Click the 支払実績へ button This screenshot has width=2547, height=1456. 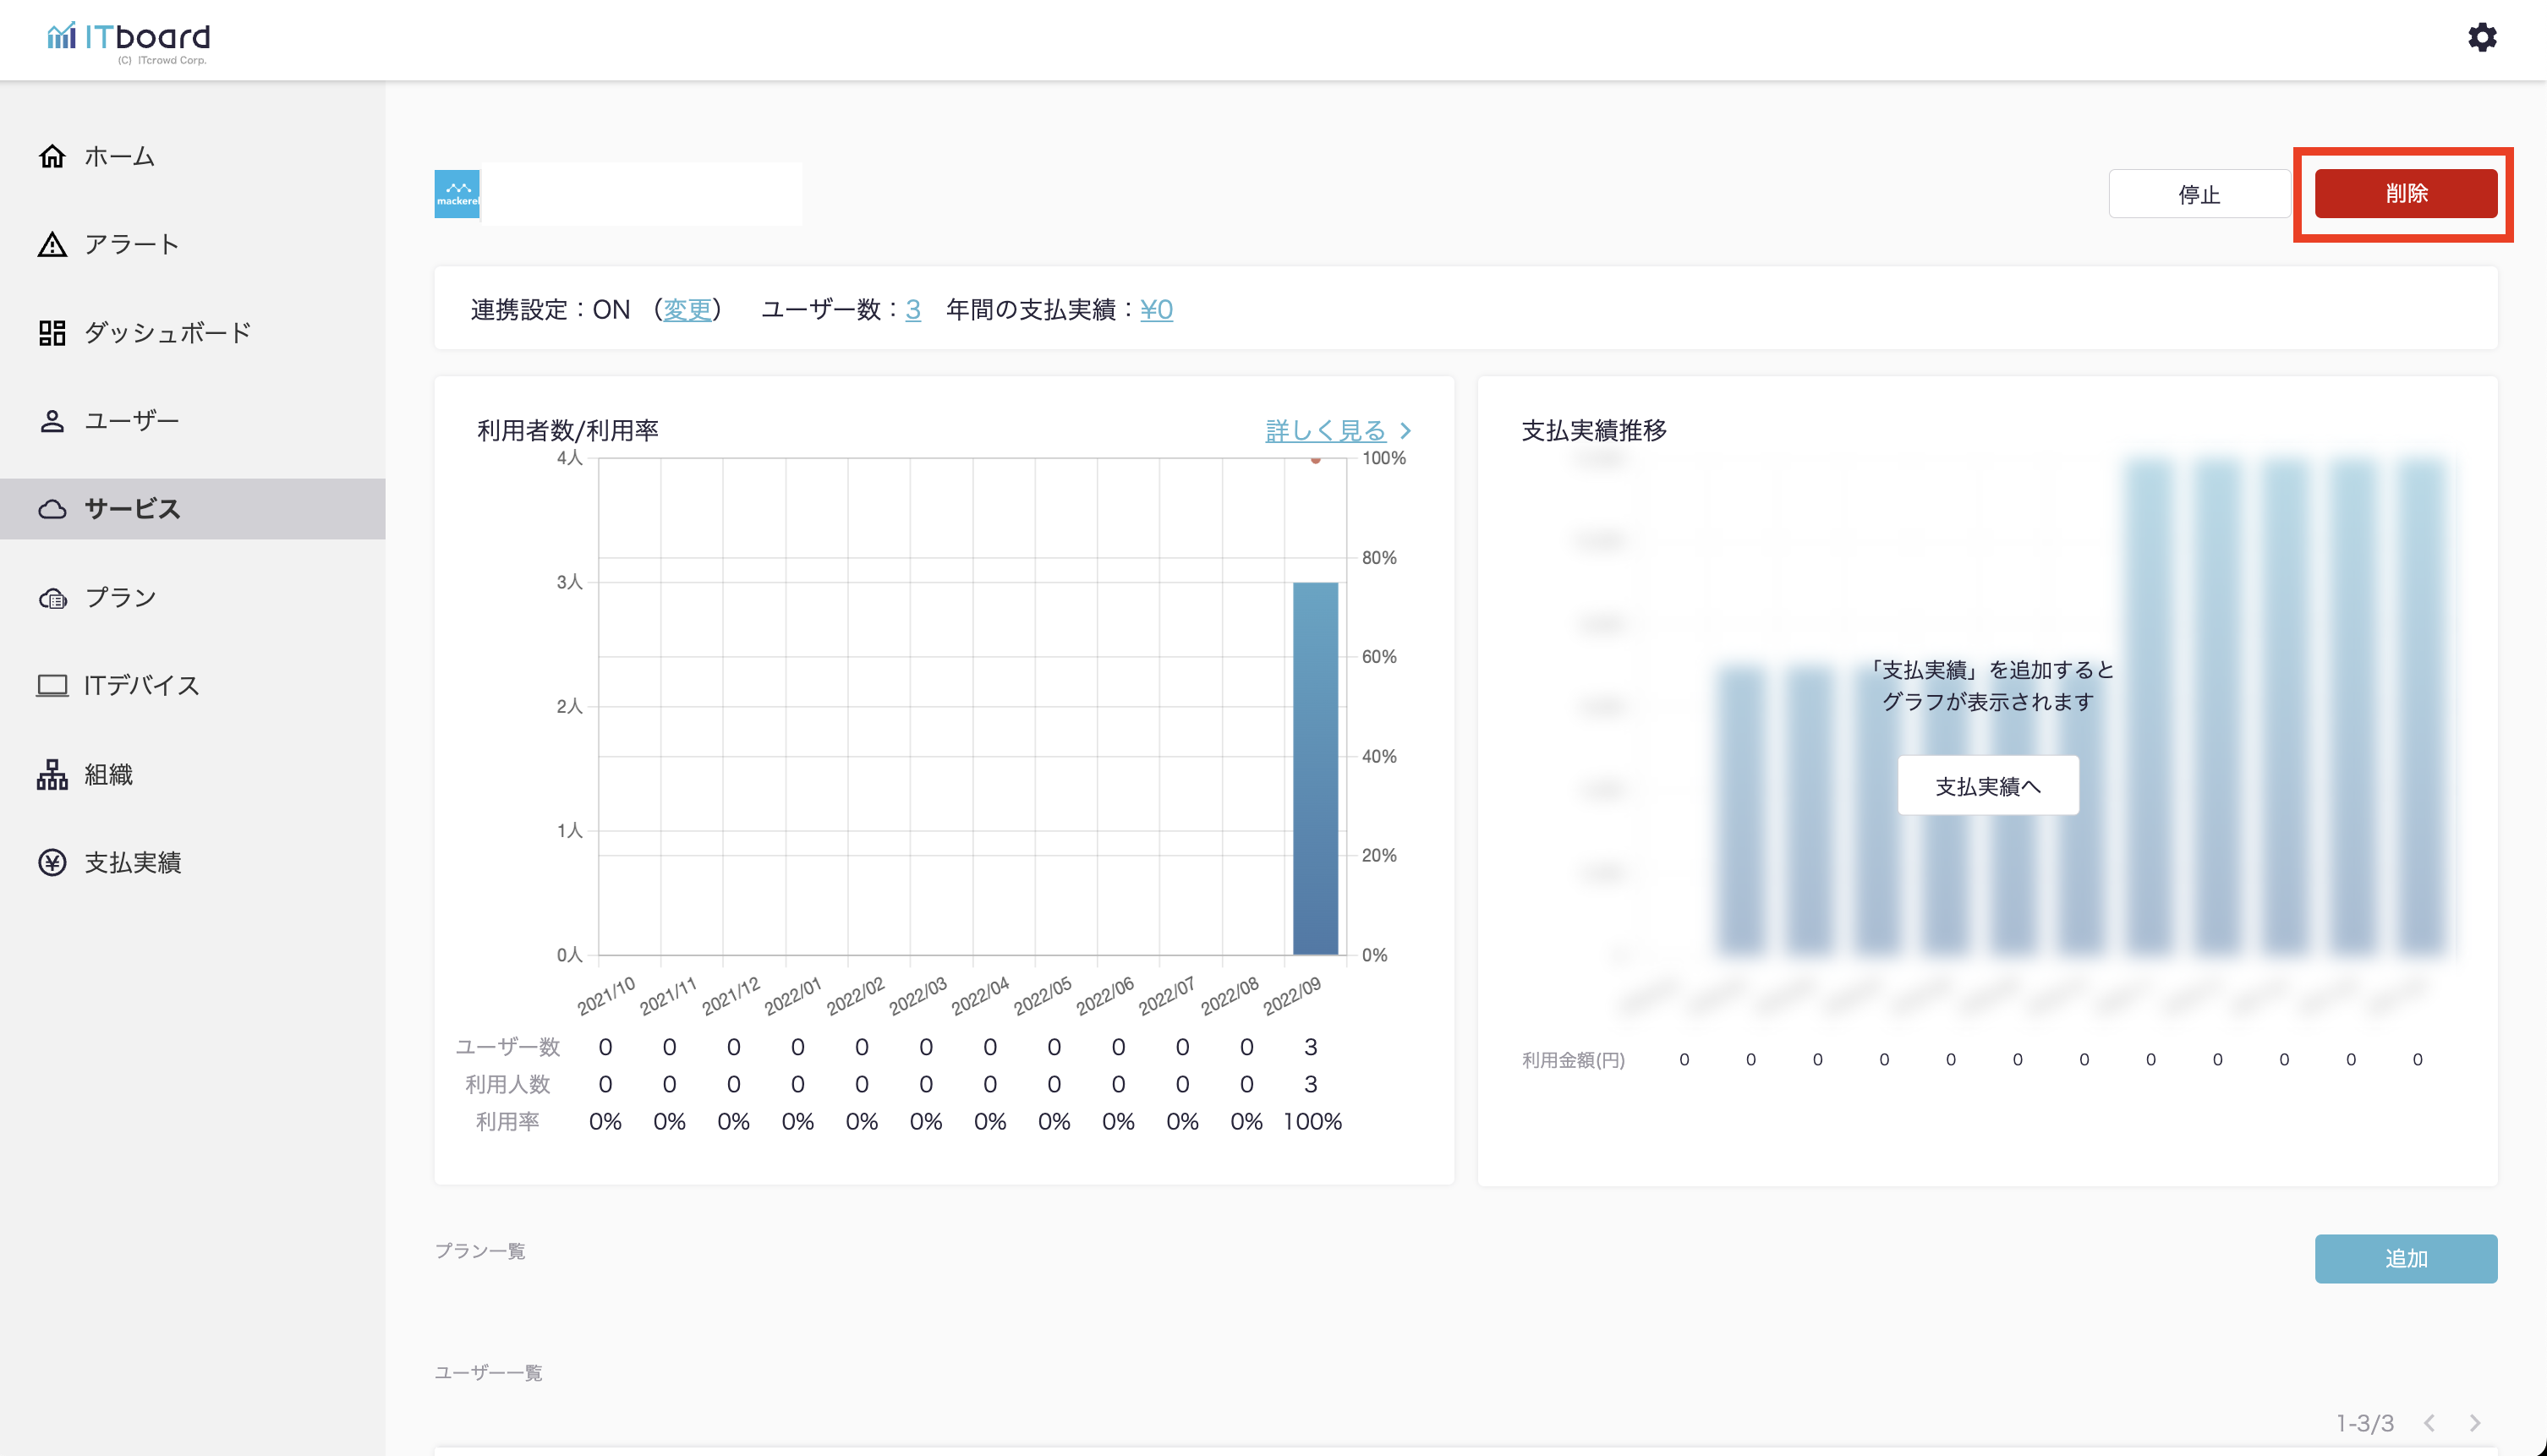(1987, 786)
